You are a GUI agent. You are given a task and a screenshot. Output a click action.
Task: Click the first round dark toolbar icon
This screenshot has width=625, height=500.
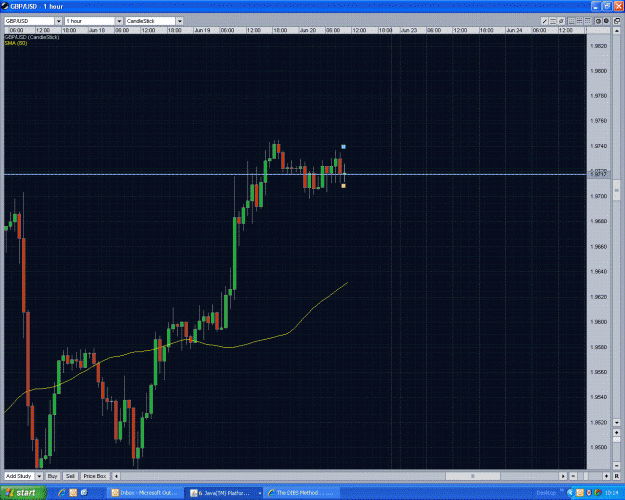598,21
